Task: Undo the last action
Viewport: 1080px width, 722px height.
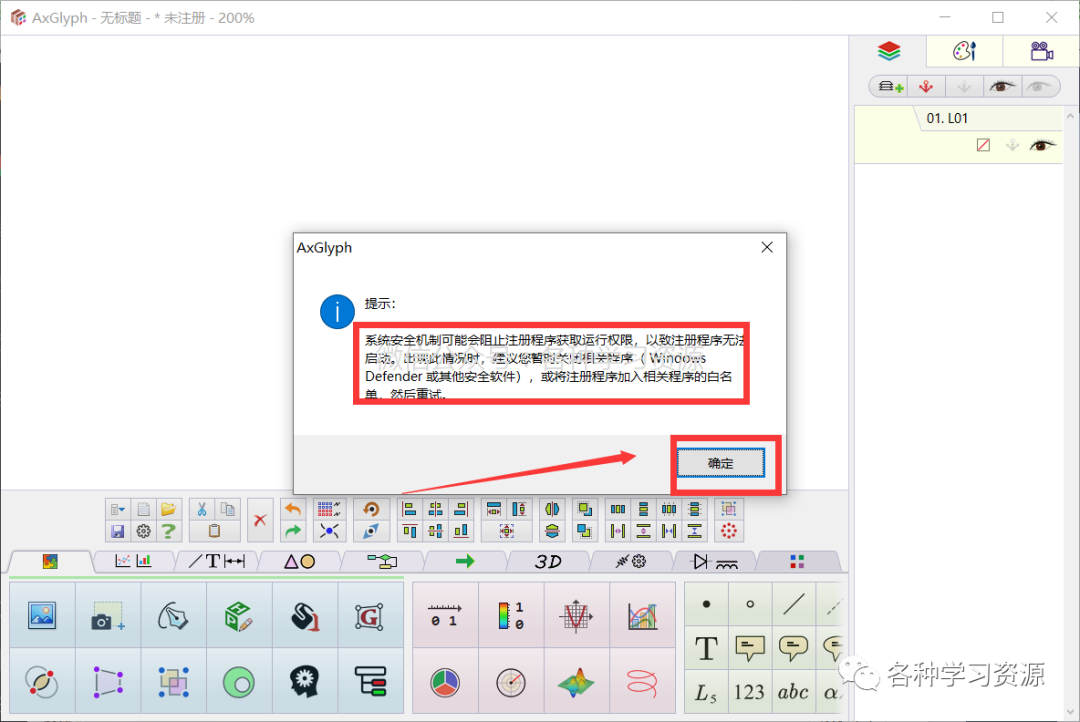Action: coord(293,510)
